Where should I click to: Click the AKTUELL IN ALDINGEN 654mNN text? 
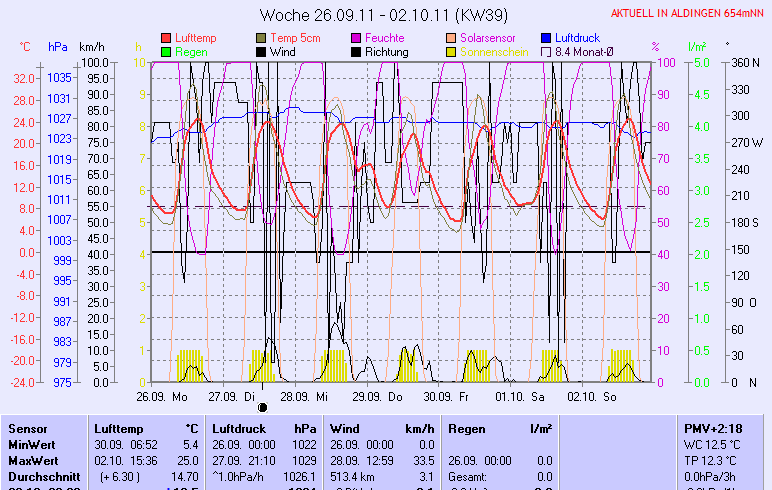click(x=689, y=13)
